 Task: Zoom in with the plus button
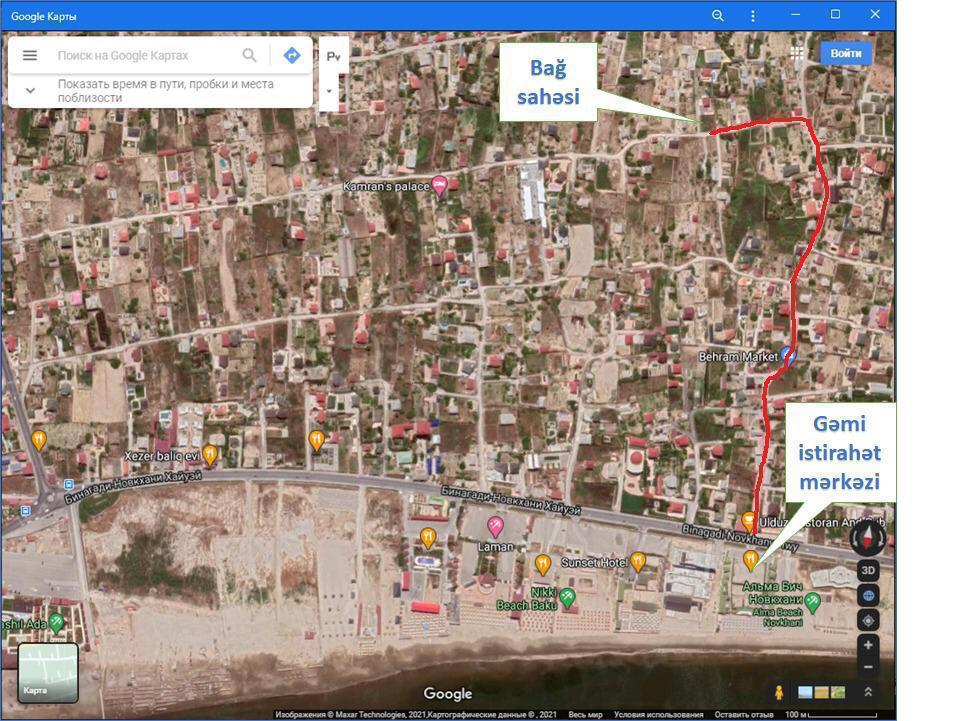pyautogui.click(x=868, y=645)
